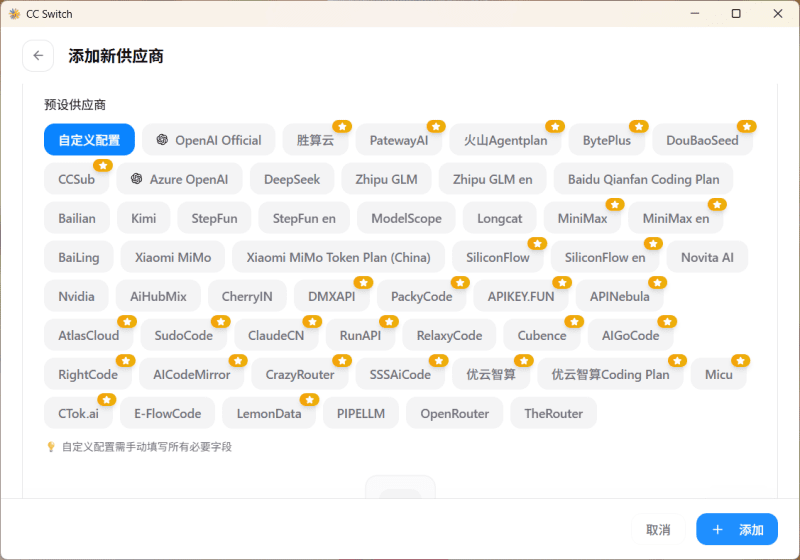The height and width of the screenshot is (560, 800).
Task: Select the ModelScope preset
Action: pyautogui.click(x=406, y=218)
